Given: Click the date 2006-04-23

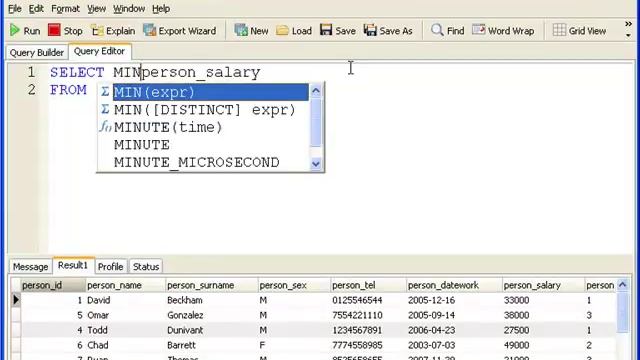Looking at the screenshot, I should [x=431, y=330].
